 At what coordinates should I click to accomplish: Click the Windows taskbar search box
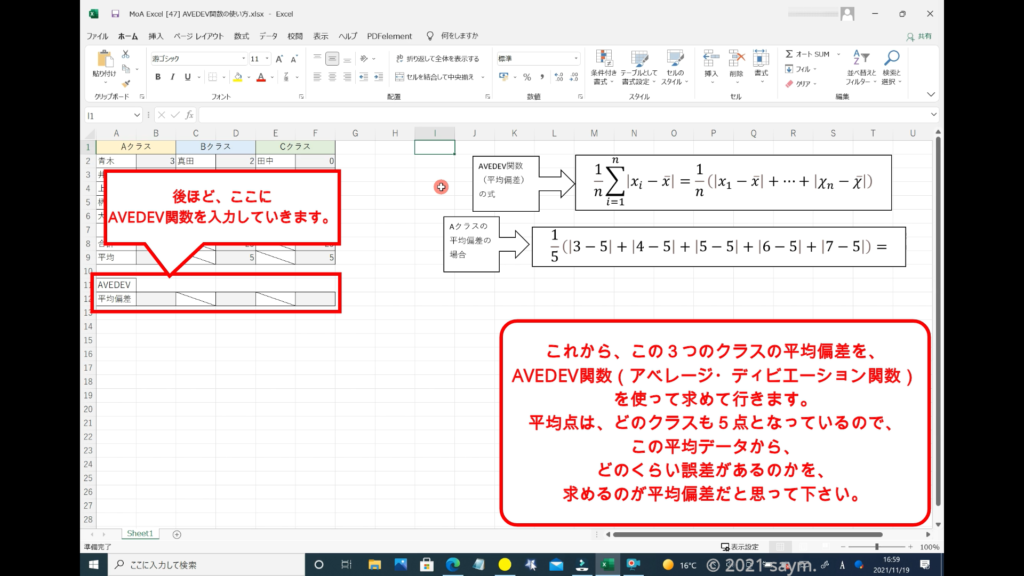[200, 565]
